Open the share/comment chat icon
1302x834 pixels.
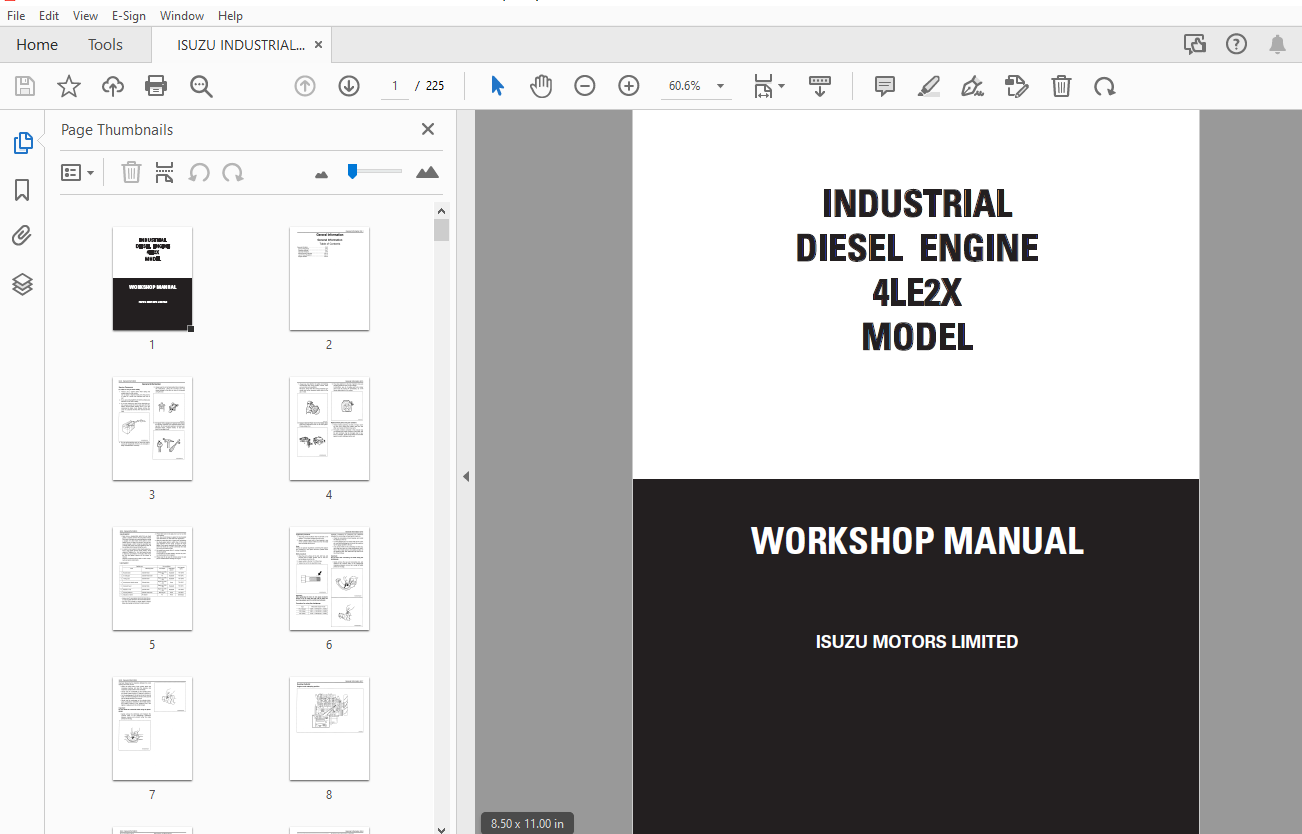pos(1194,44)
